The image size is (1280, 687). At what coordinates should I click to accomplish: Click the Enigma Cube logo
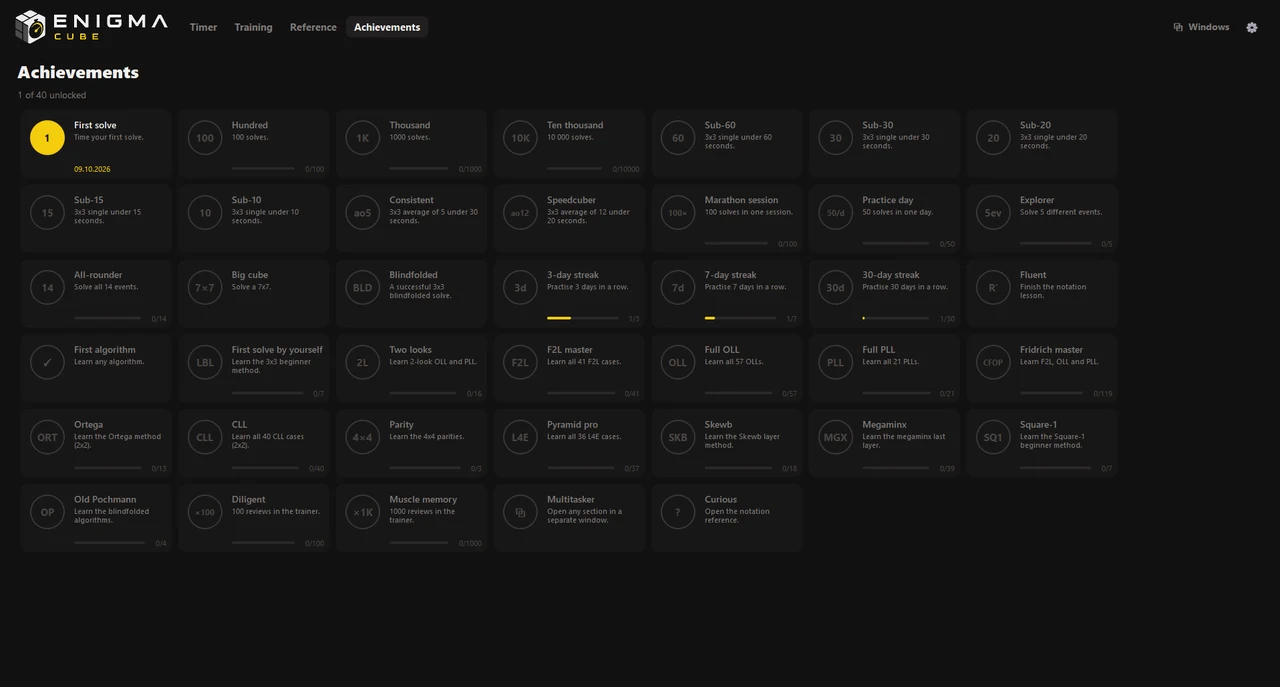tap(91, 27)
